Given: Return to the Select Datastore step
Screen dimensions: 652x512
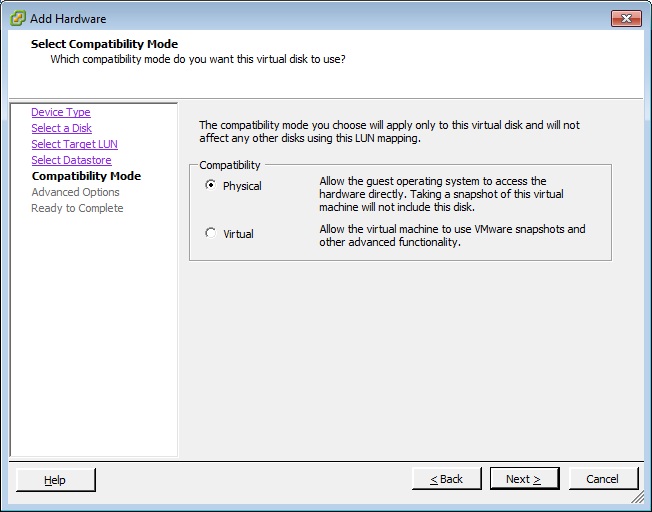Looking at the screenshot, I should [x=72, y=160].
